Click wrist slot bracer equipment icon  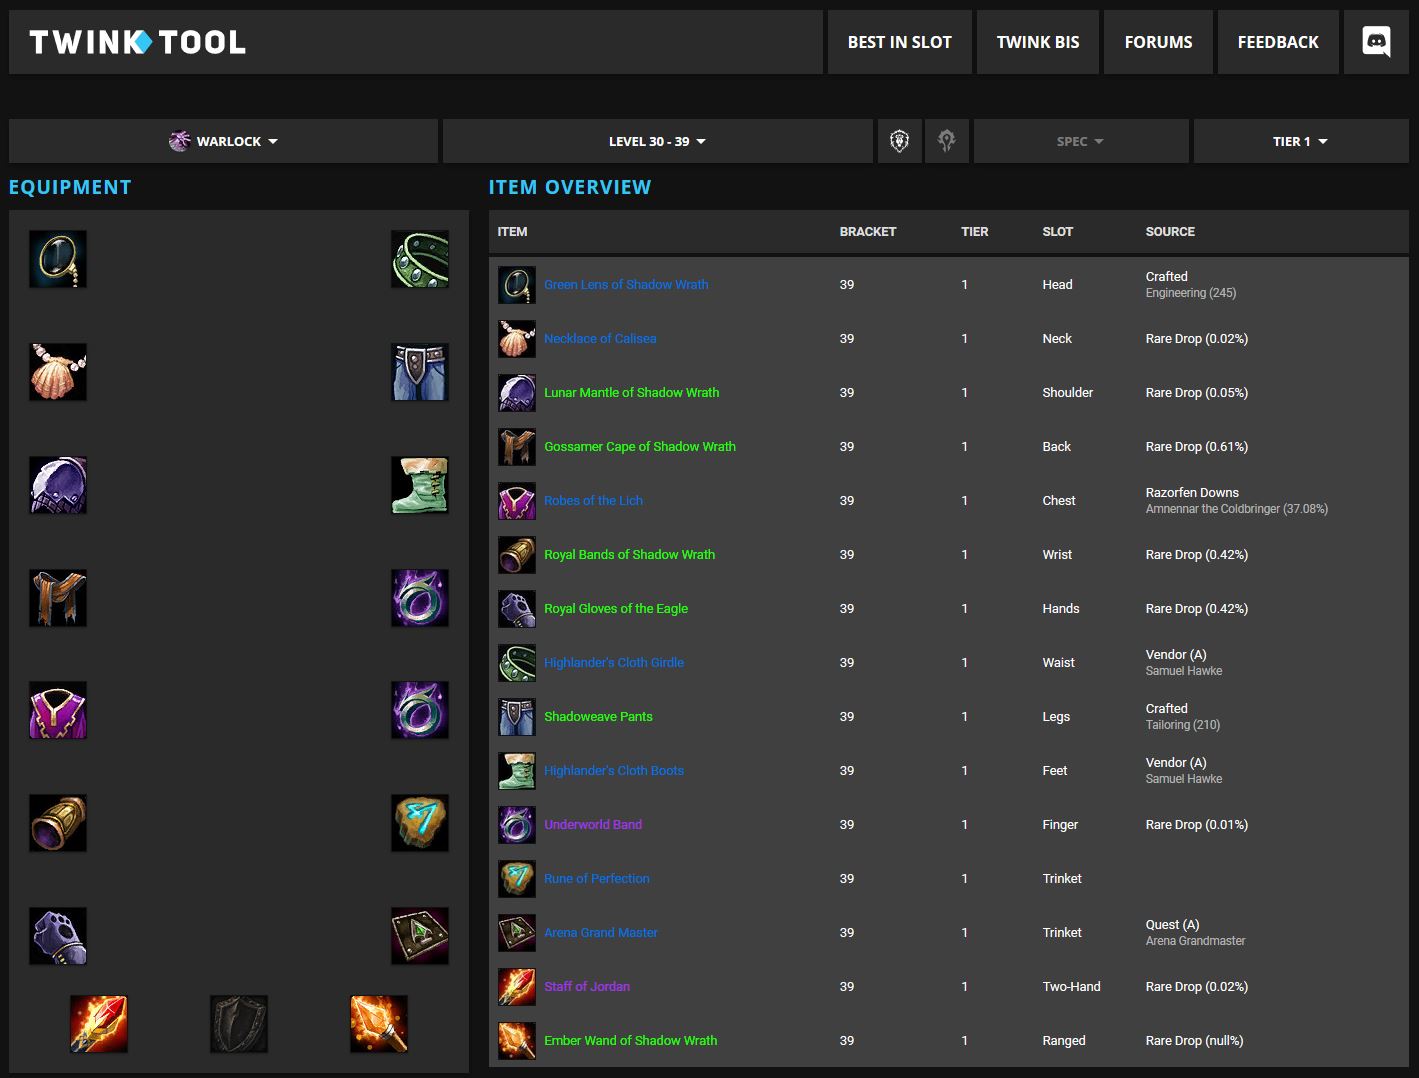(58, 823)
